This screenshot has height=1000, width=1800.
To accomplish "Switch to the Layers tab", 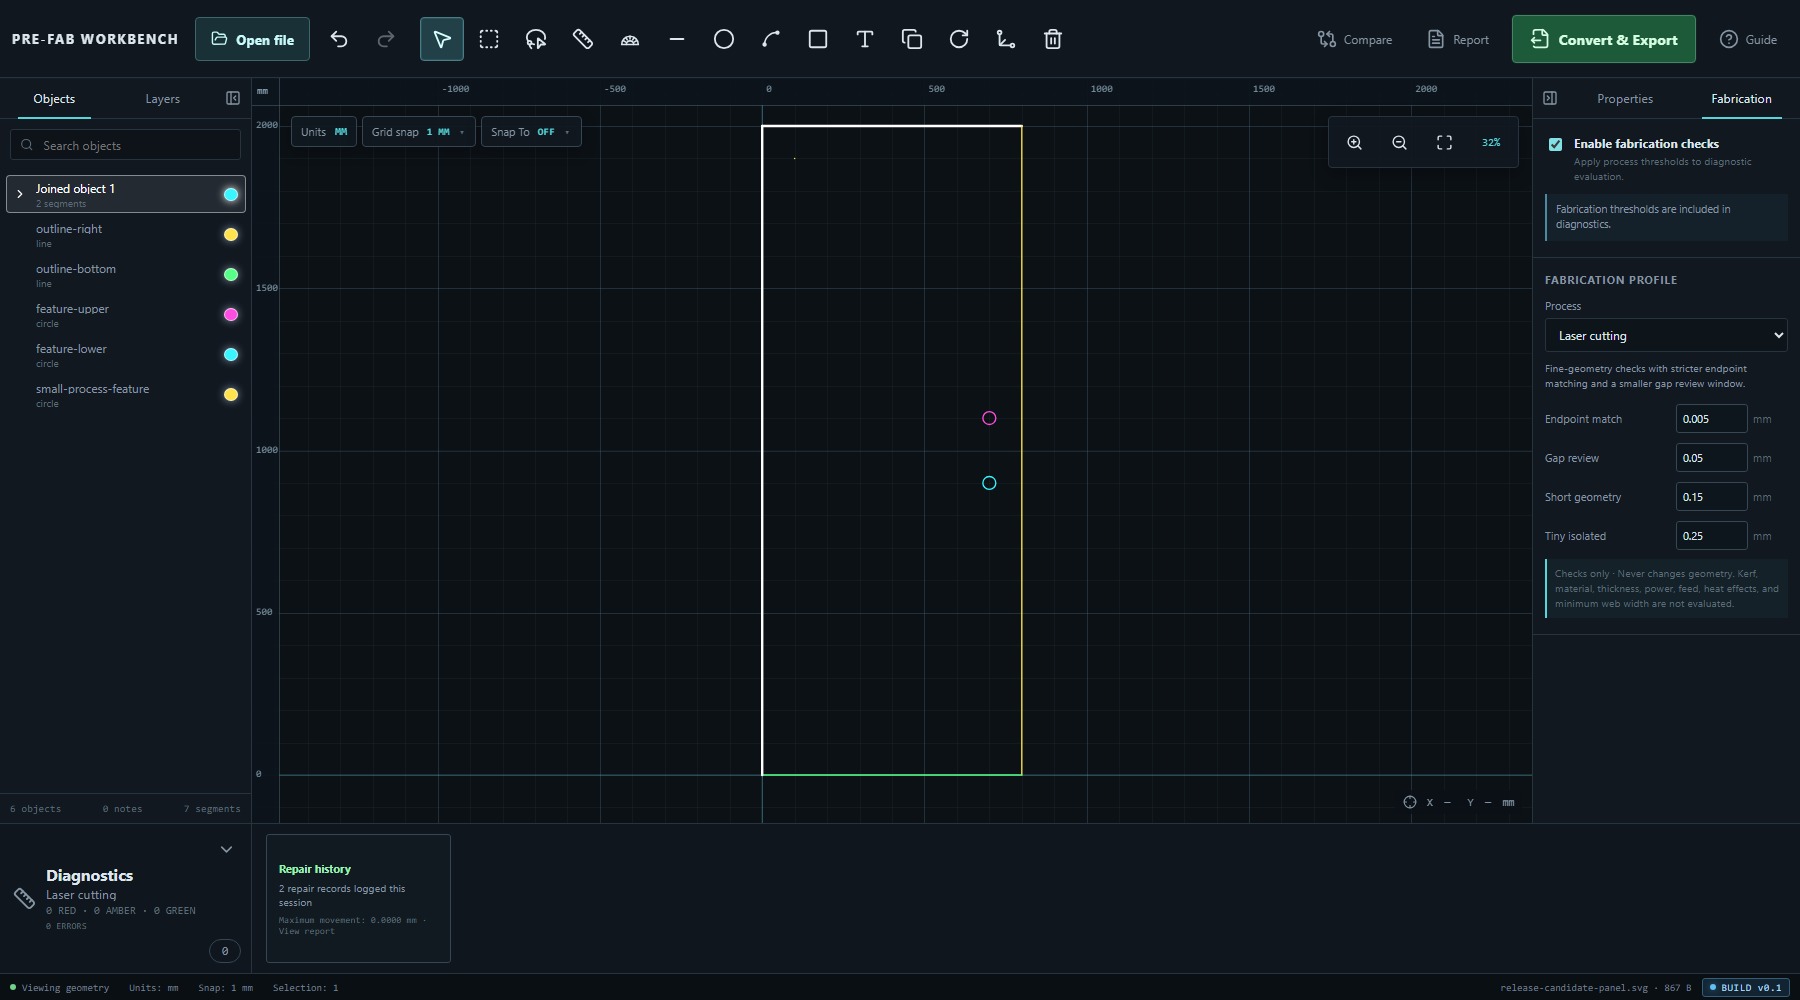I will pos(162,99).
